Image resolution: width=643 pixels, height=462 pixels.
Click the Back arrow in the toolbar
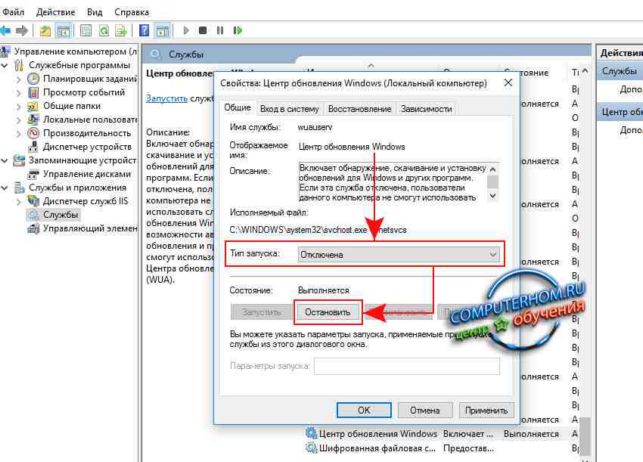click(5, 30)
